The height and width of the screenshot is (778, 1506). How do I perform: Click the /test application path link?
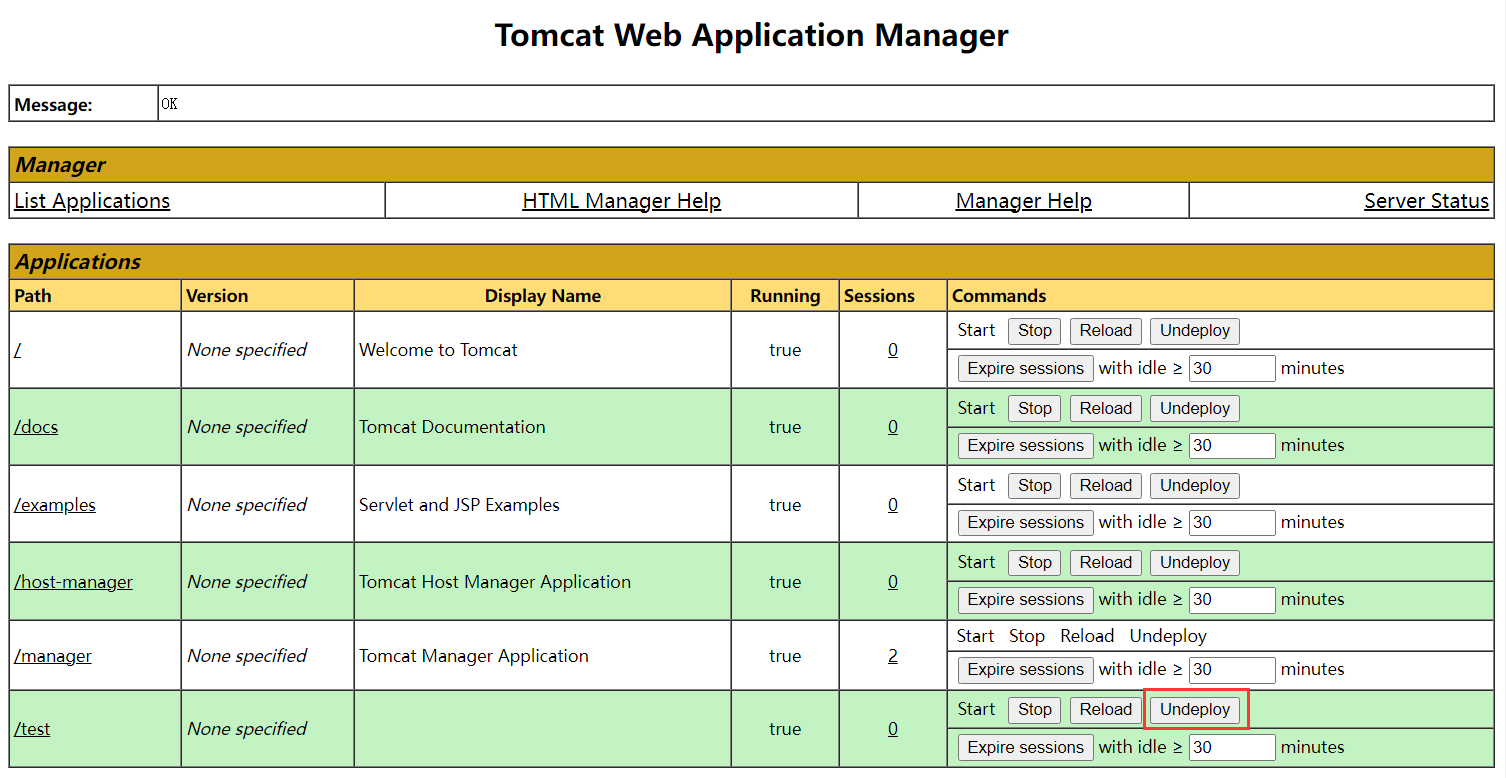(x=32, y=729)
